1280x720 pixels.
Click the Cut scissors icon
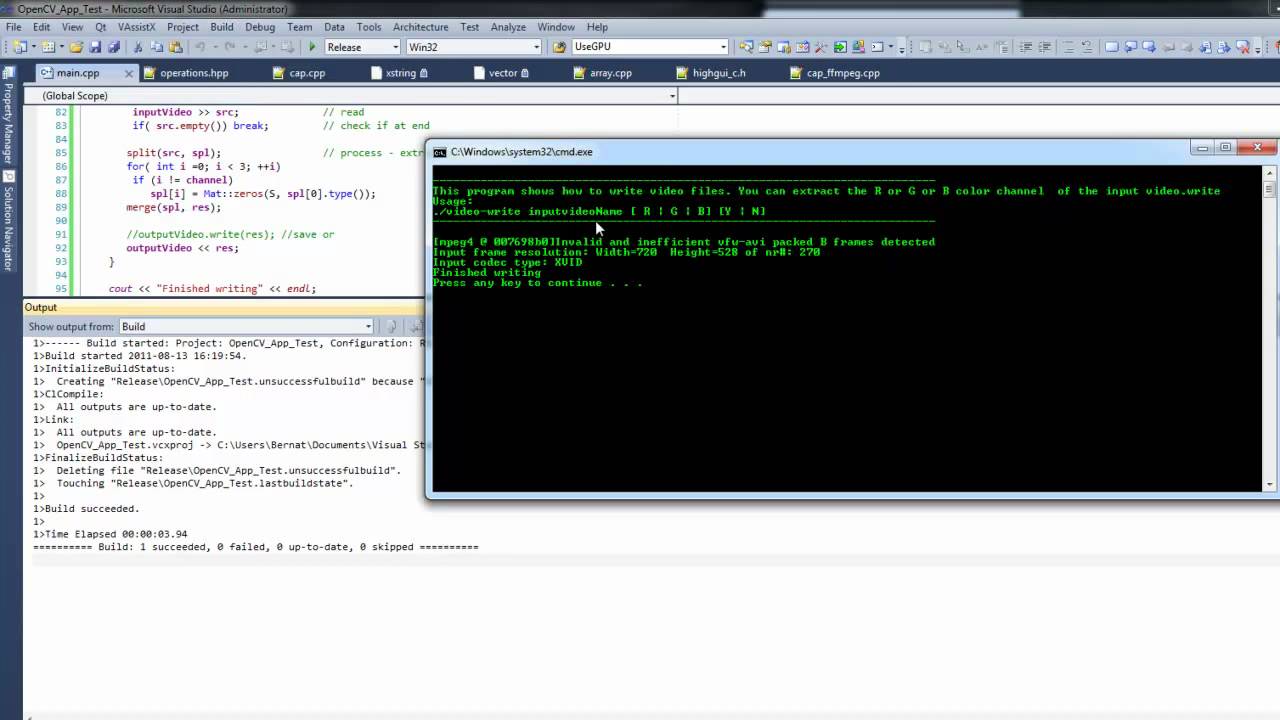click(138, 47)
